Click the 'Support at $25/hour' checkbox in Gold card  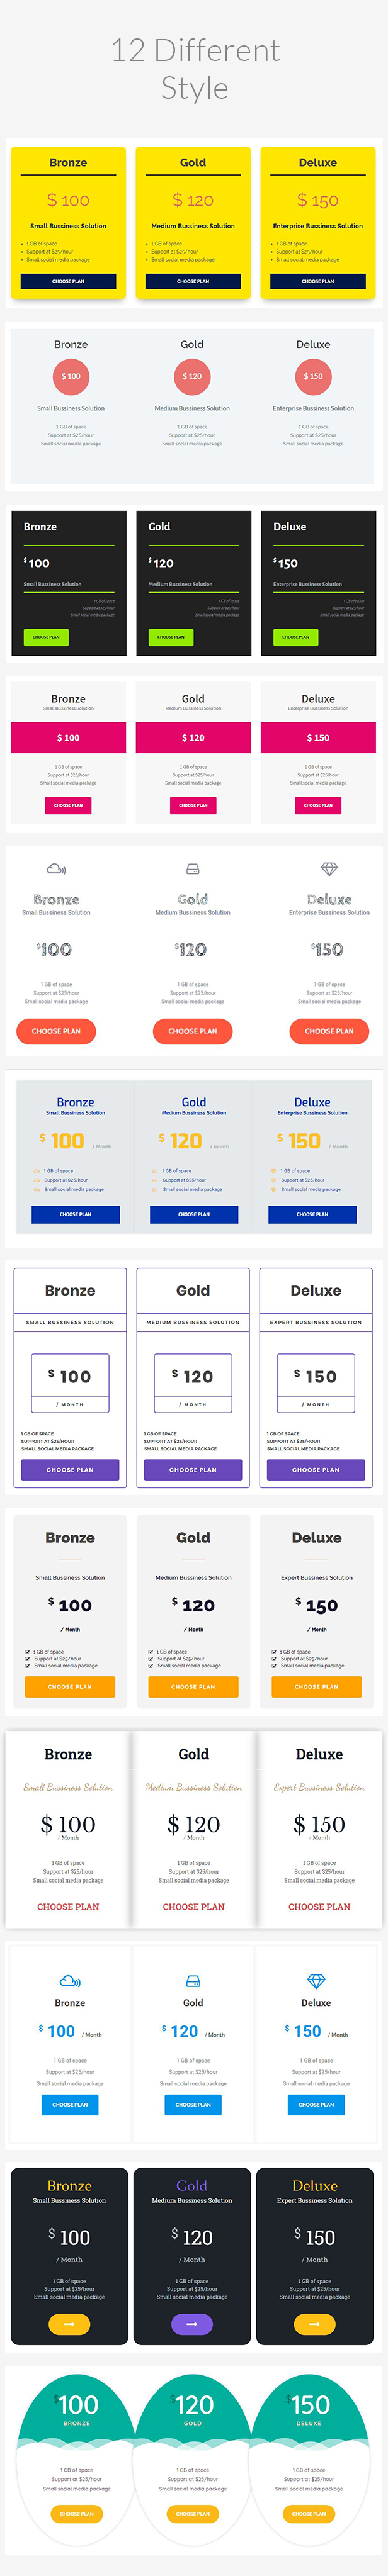pyautogui.click(x=150, y=1658)
